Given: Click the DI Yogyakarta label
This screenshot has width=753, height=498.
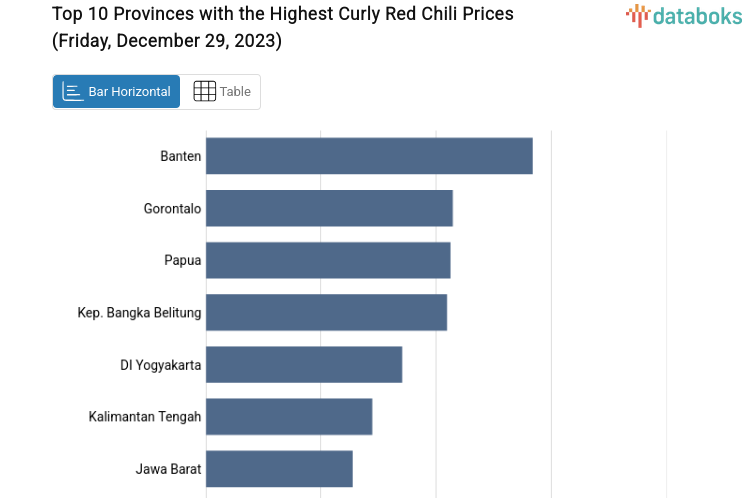Looking at the screenshot, I should pos(160,365).
